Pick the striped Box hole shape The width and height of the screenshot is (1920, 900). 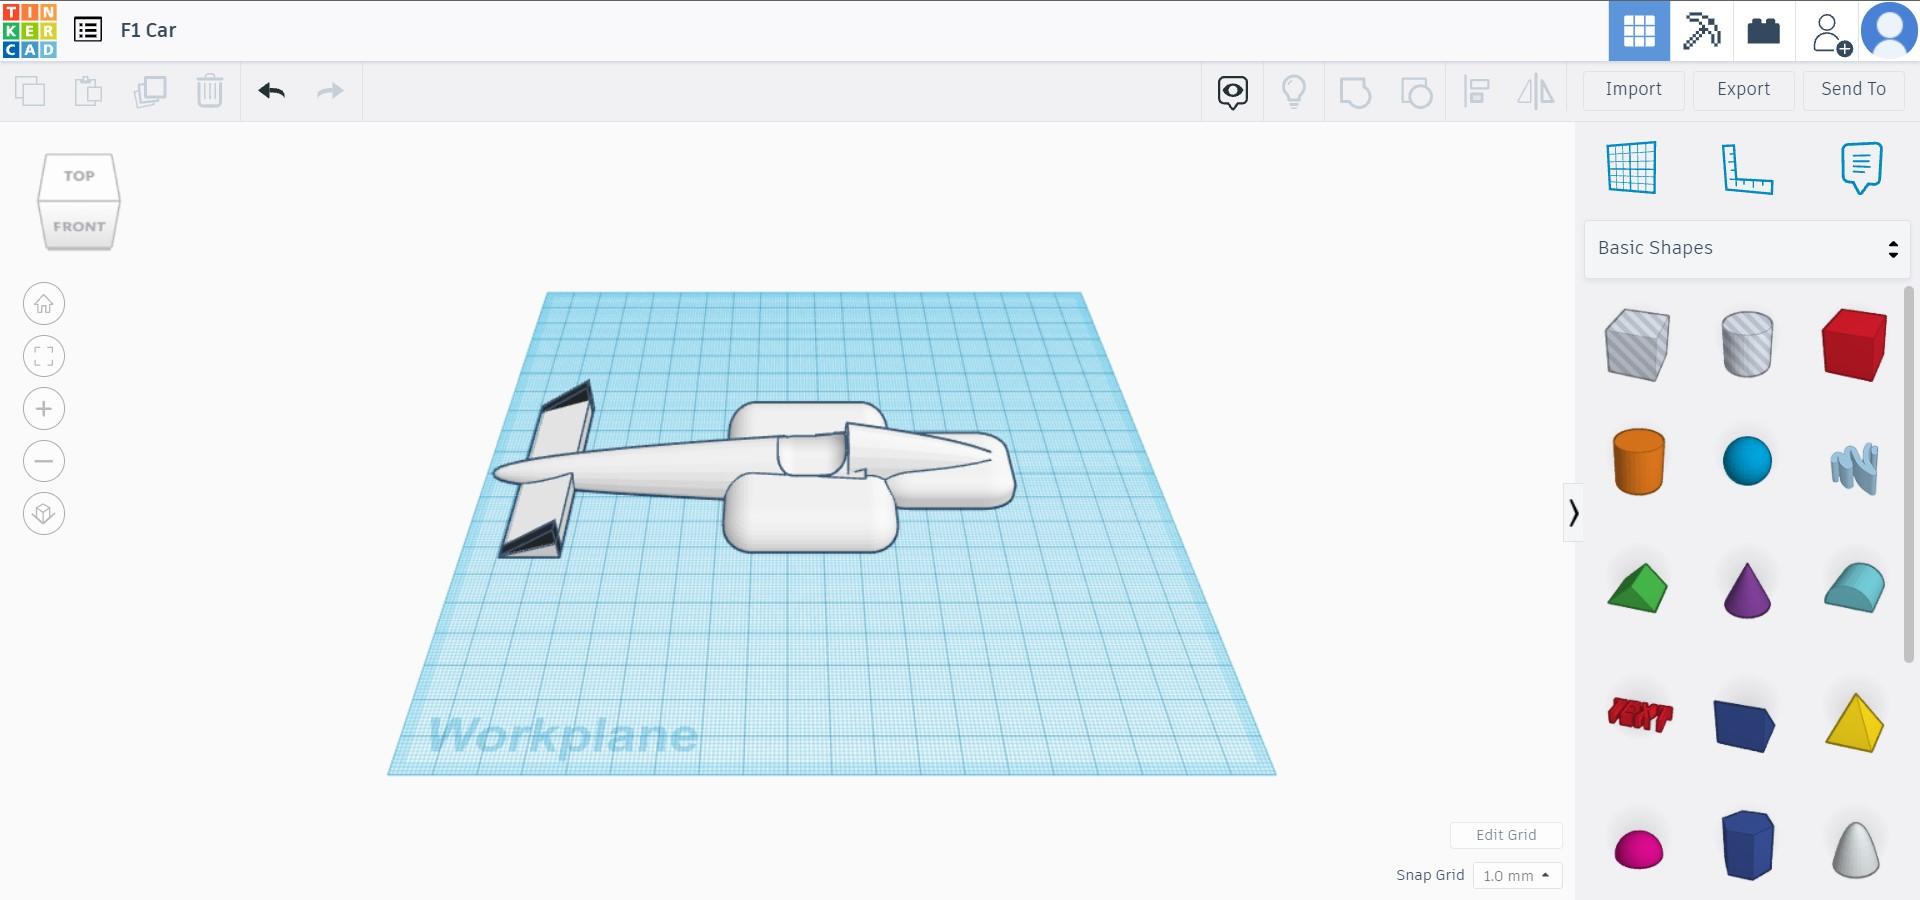[x=1638, y=344]
